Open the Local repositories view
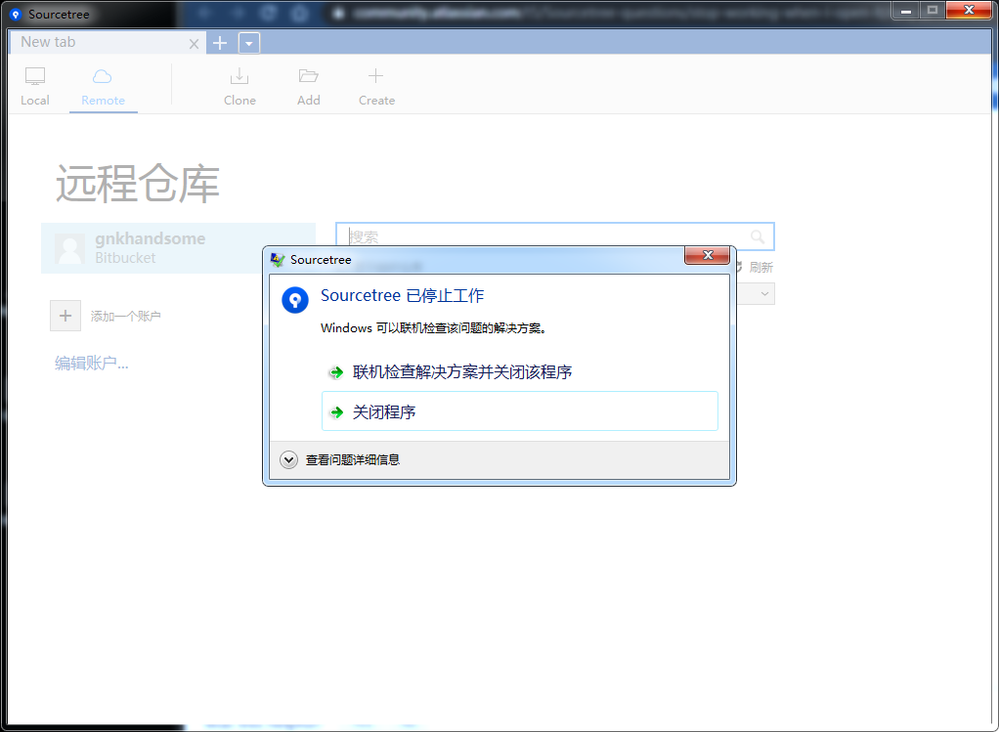The image size is (999, 732). coord(34,87)
